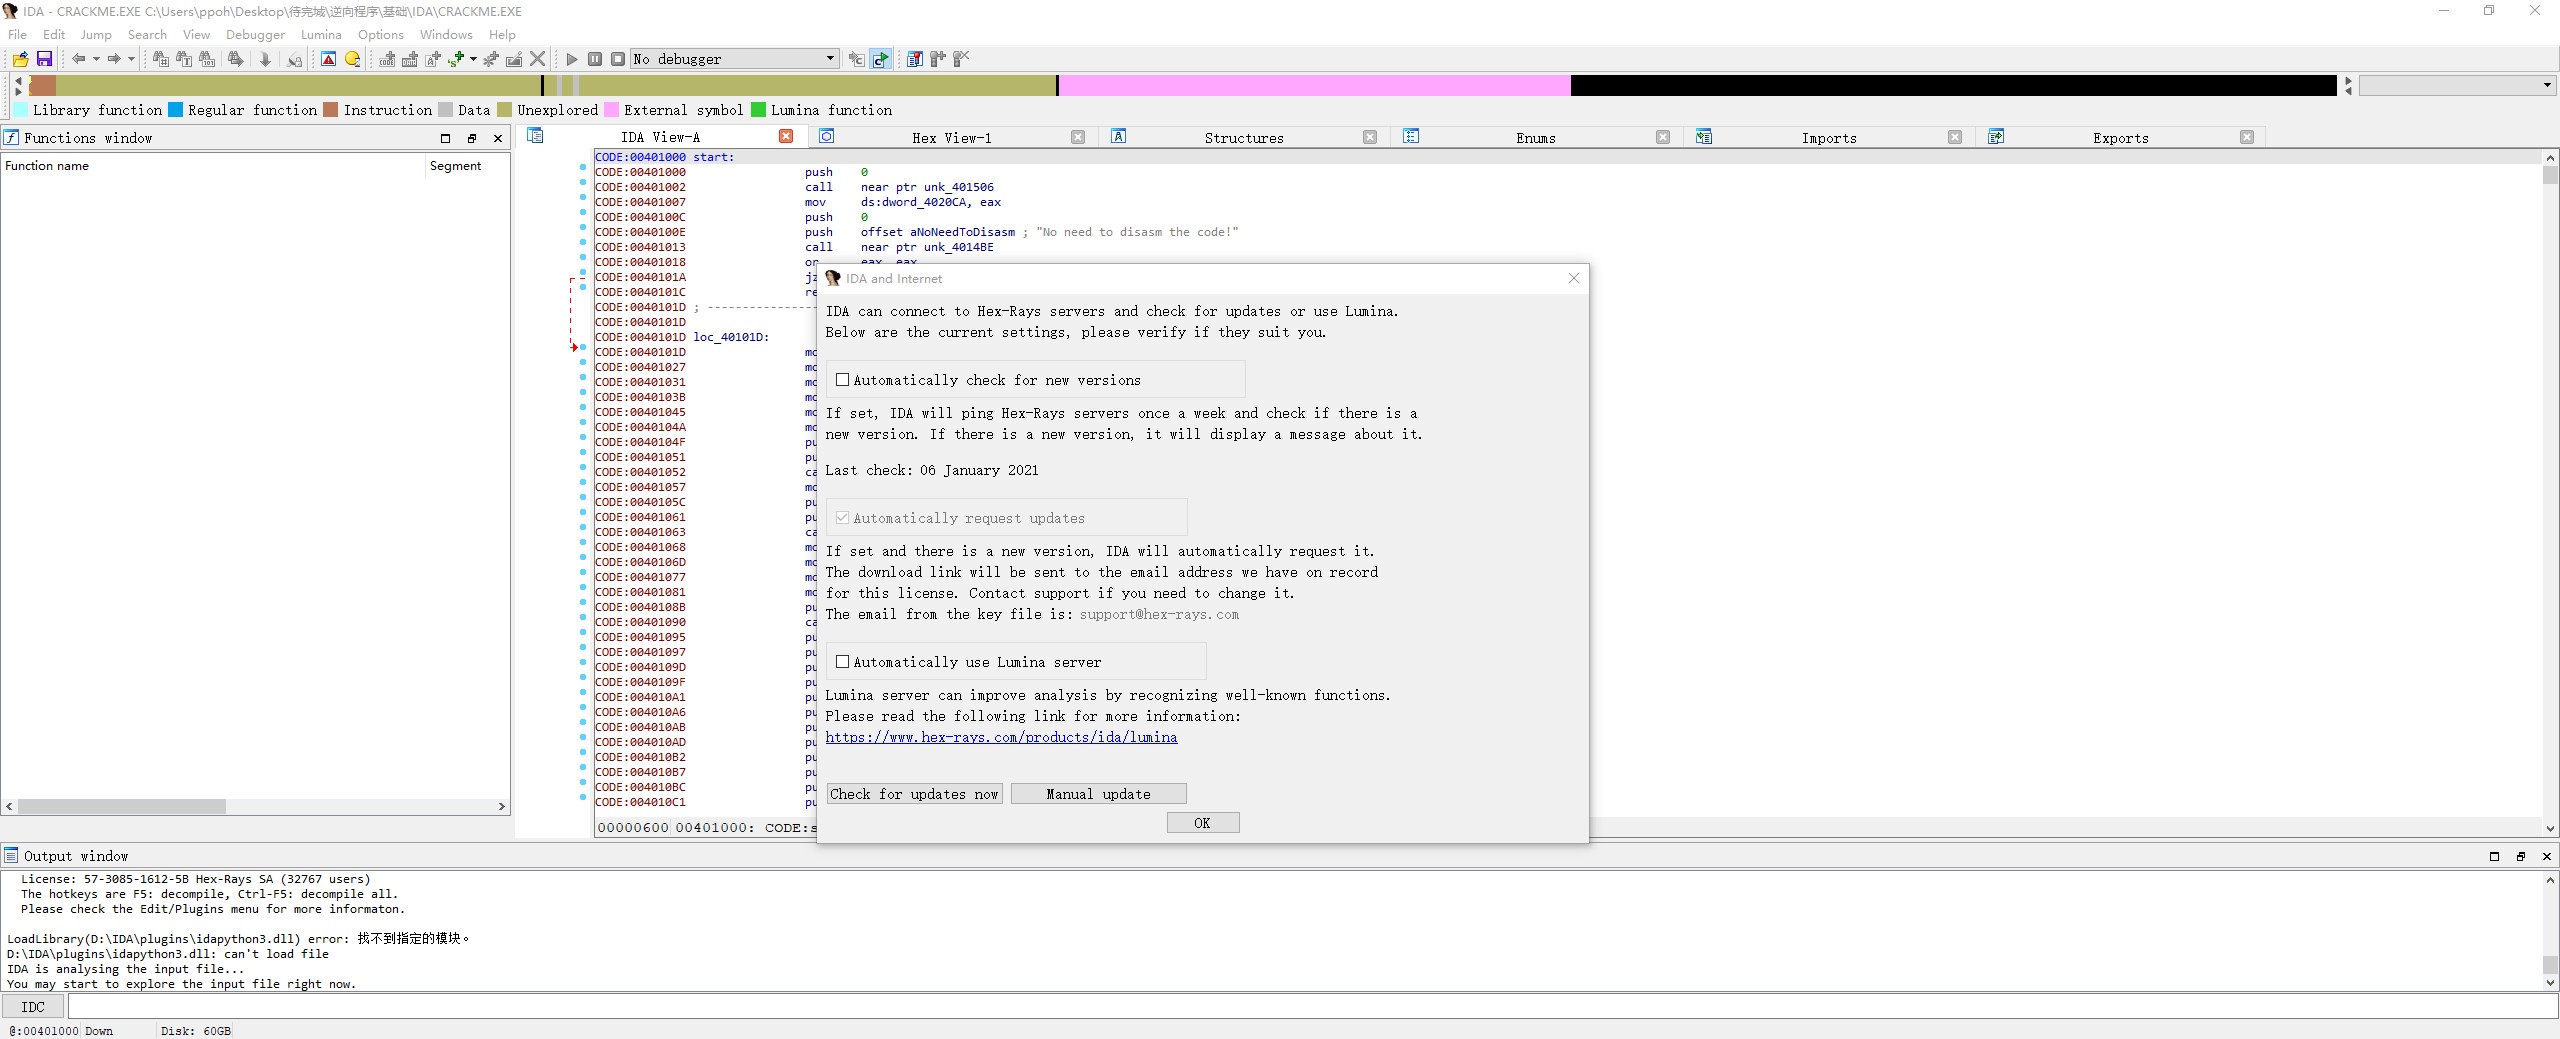The height and width of the screenshot is (1039, 2560).
Task: Click the Enums tab icon
Action: tap(1411, 137)
